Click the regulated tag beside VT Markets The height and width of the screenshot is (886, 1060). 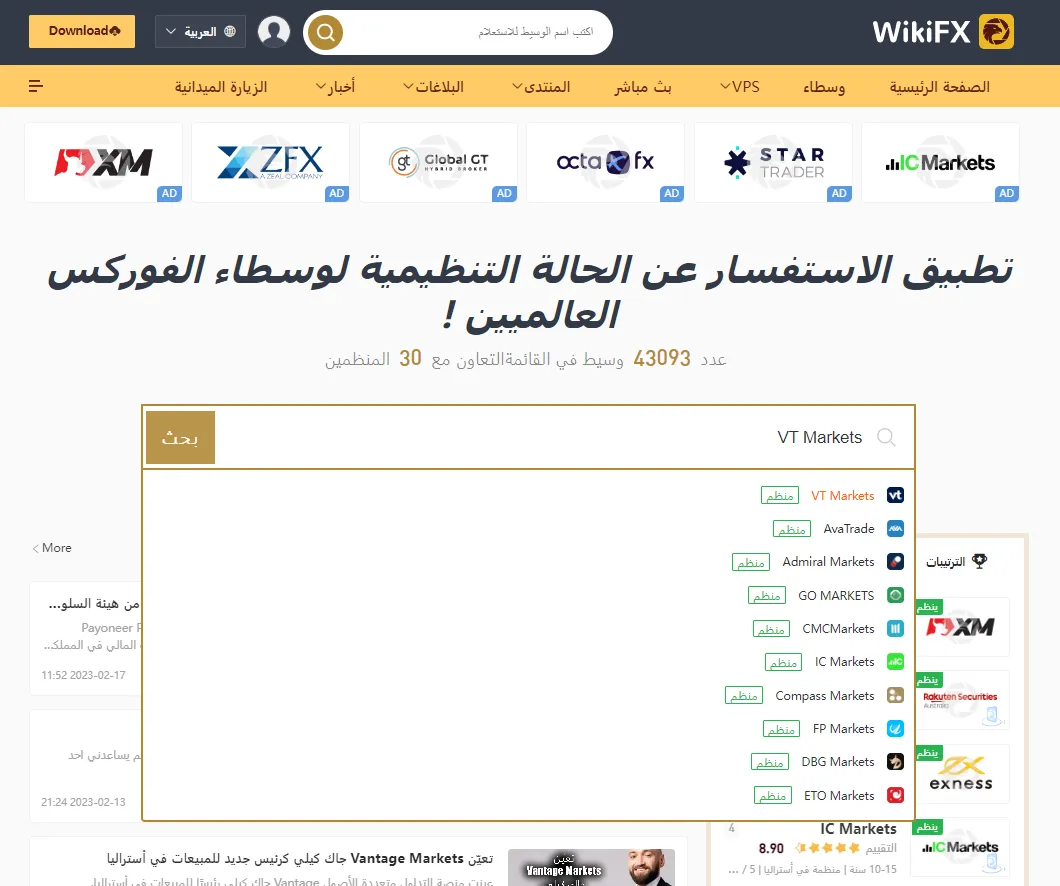(779, 495)
